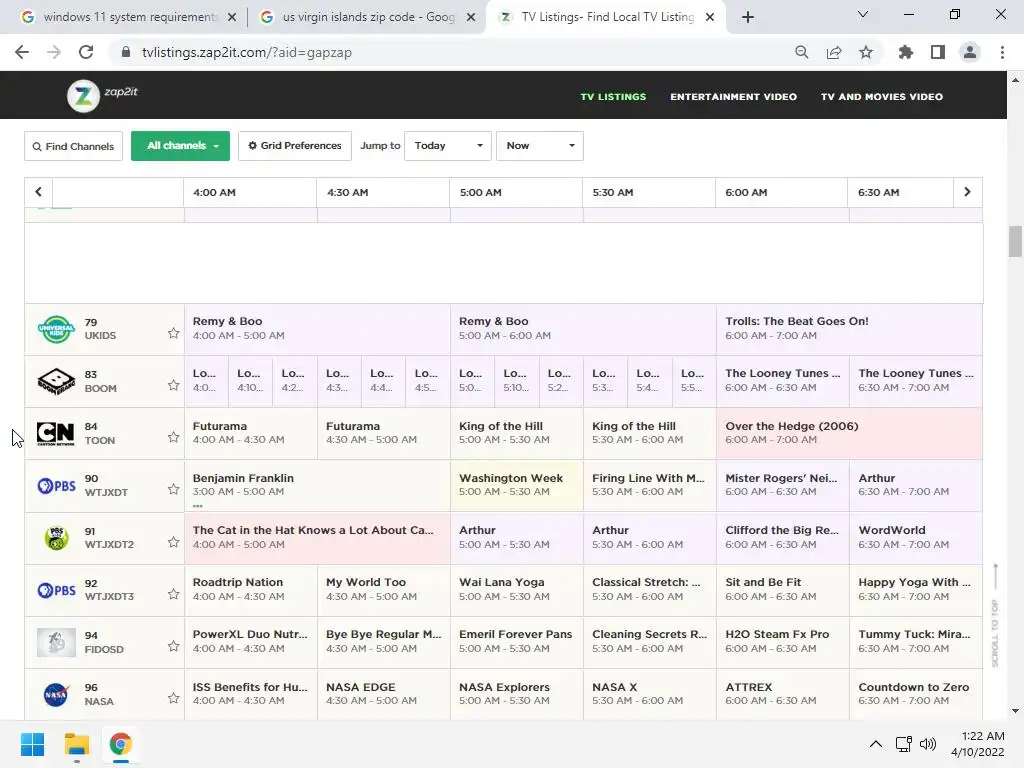Open the NASA EDGE program cell
The image size is (1024, 768).
383,695
